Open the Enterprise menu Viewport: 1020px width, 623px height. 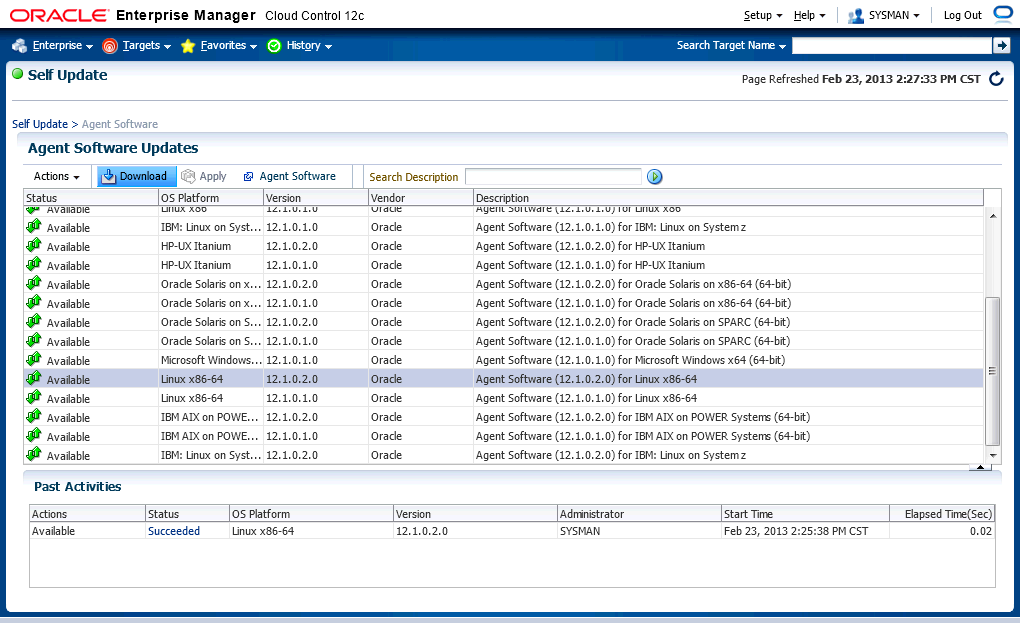62,46
